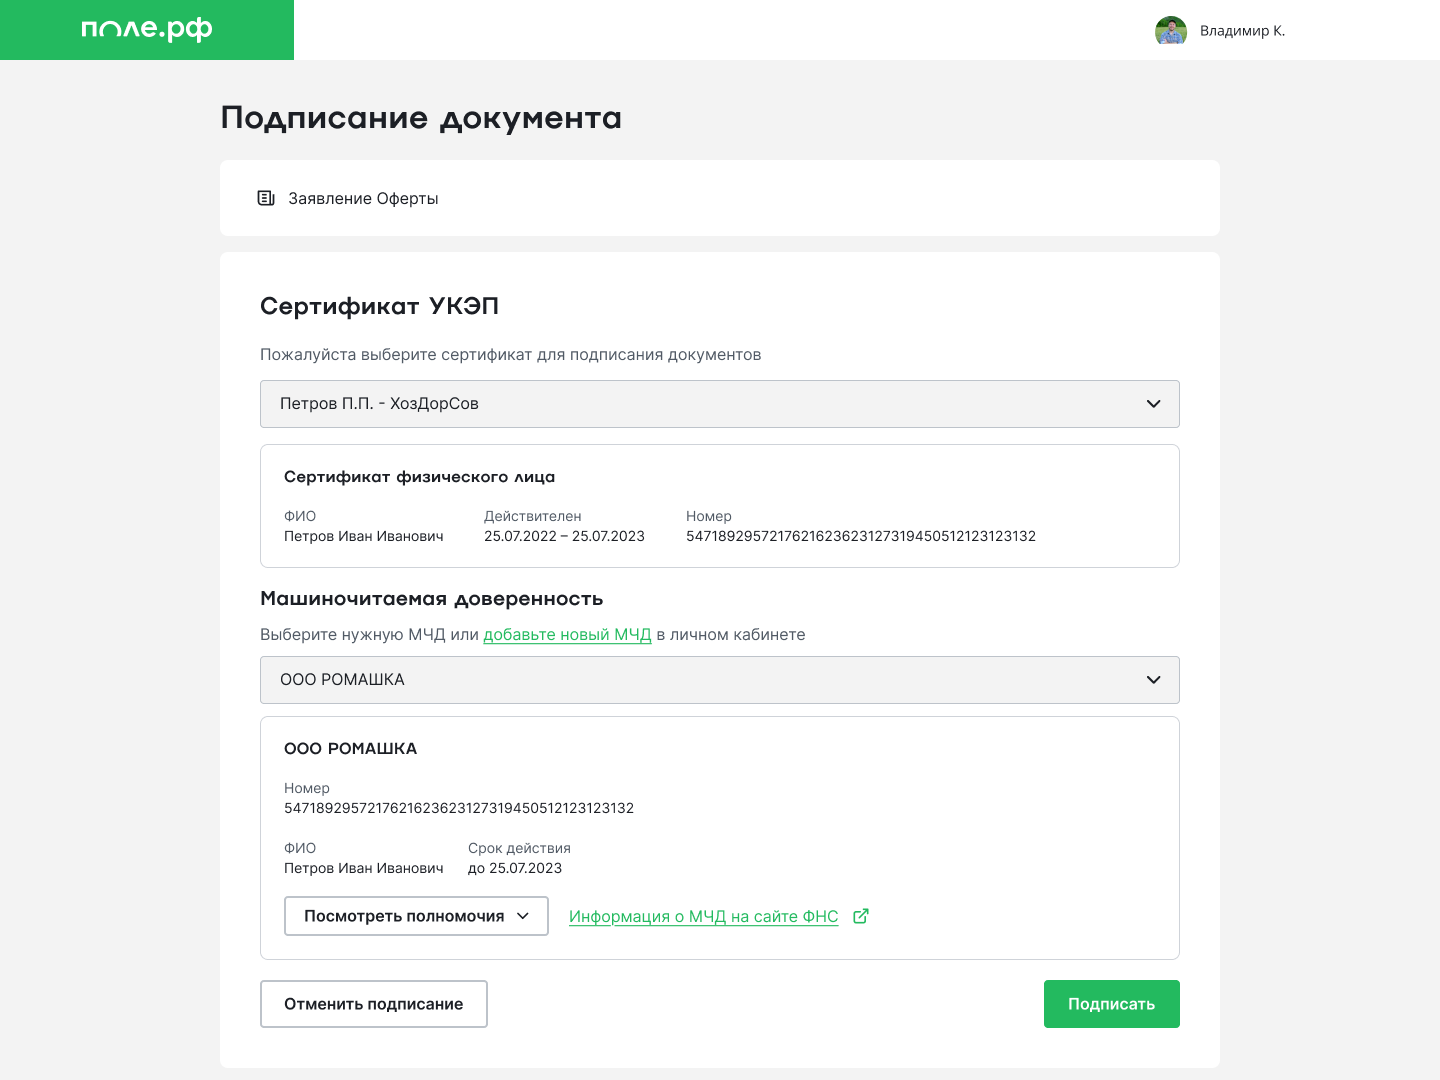The image size is (1440, 1080).
Task: Click the user avatar picture
Action: (x=1170, y=31)
